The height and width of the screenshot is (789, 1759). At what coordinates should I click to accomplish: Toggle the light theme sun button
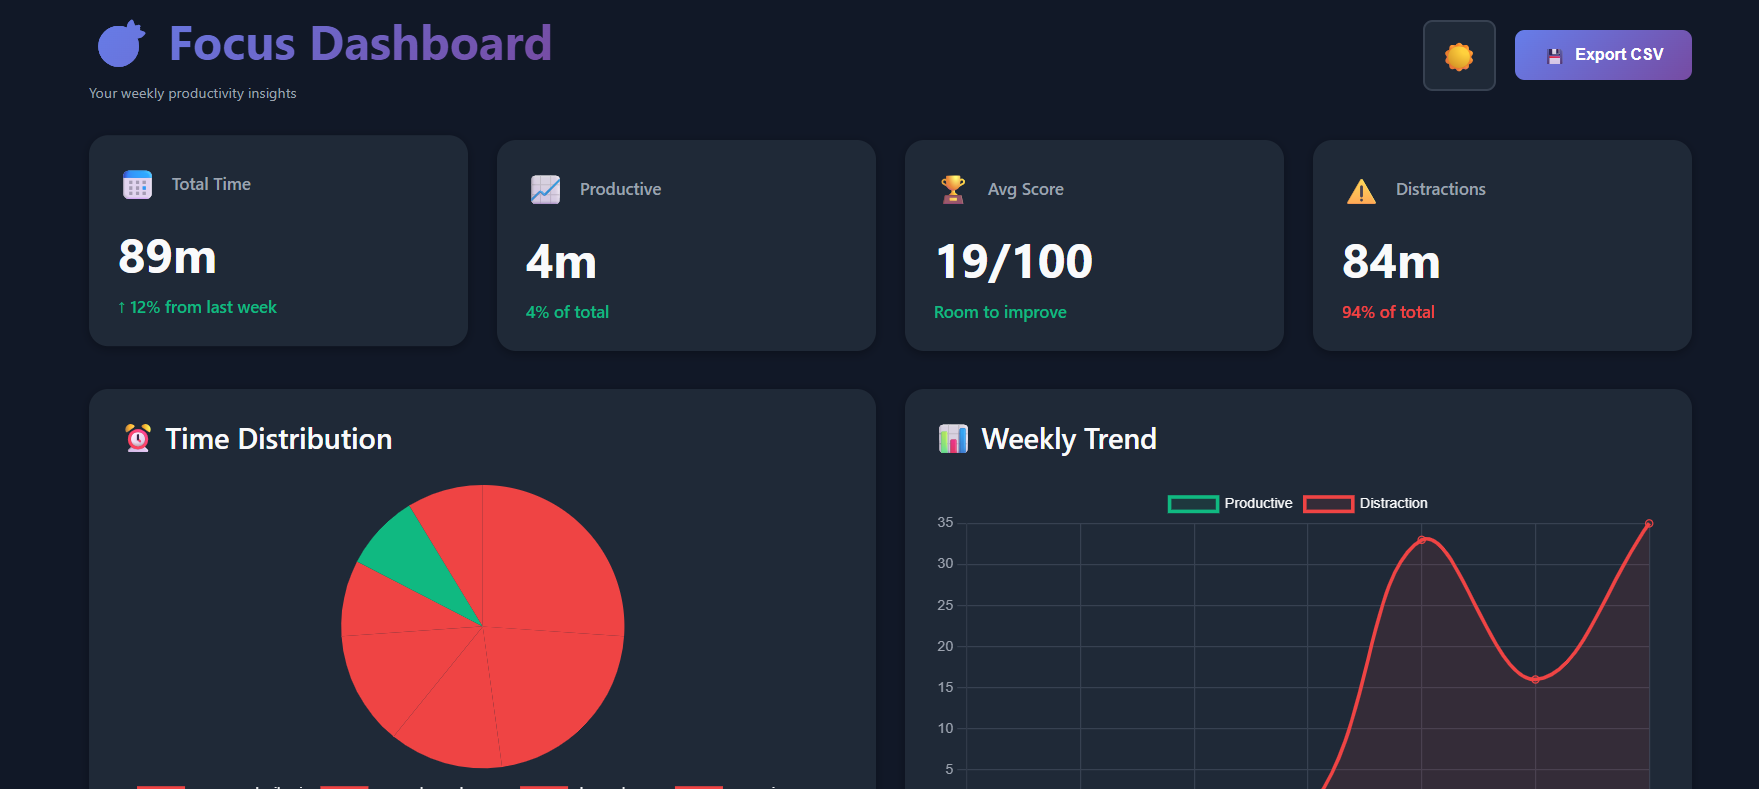(x=1459, y=55)
